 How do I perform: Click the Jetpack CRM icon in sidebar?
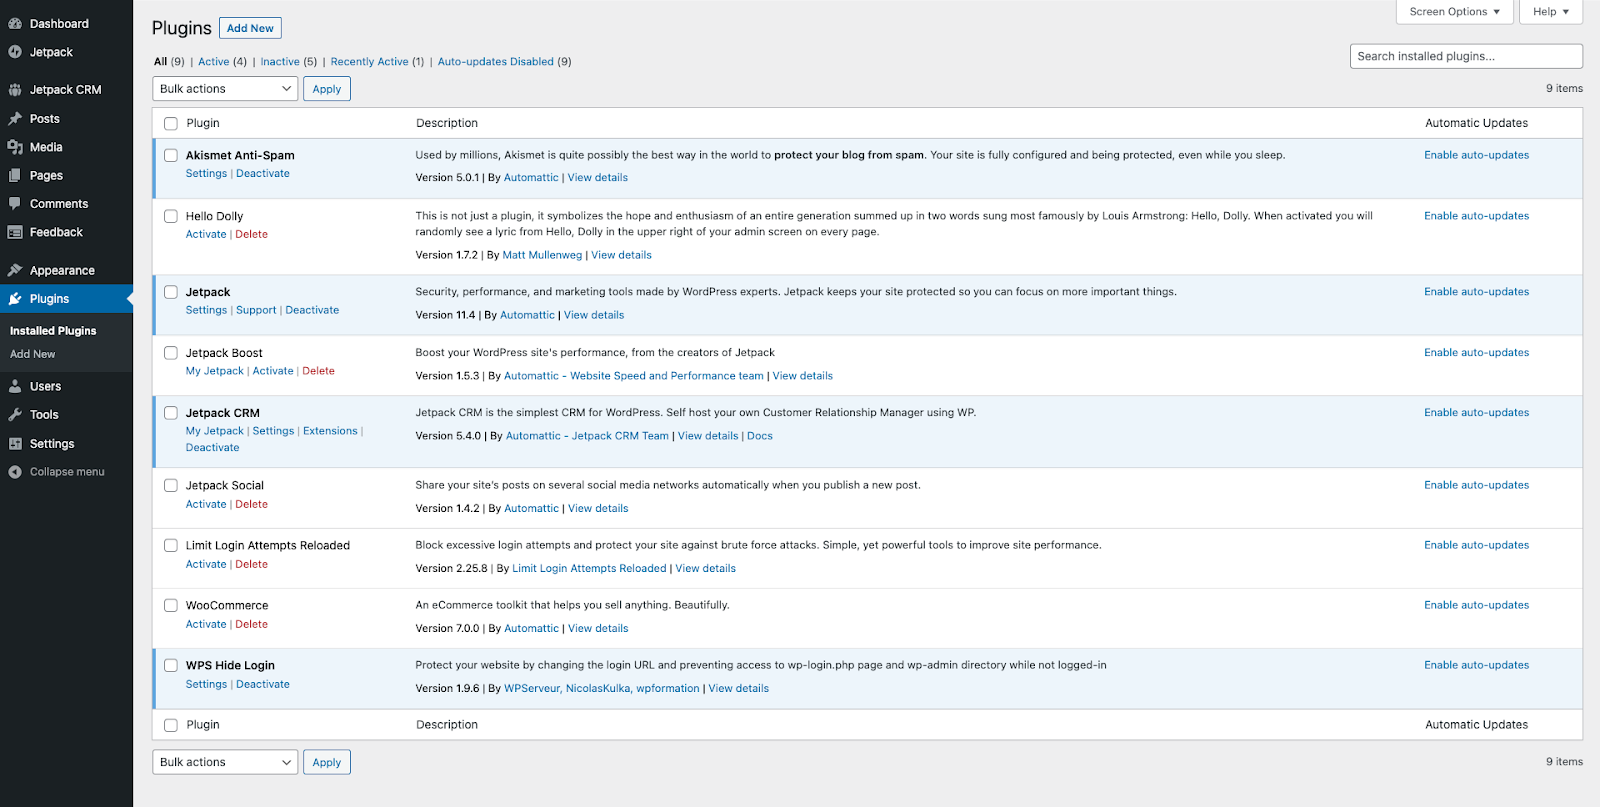pyautogui.click(x=15, y=90)
